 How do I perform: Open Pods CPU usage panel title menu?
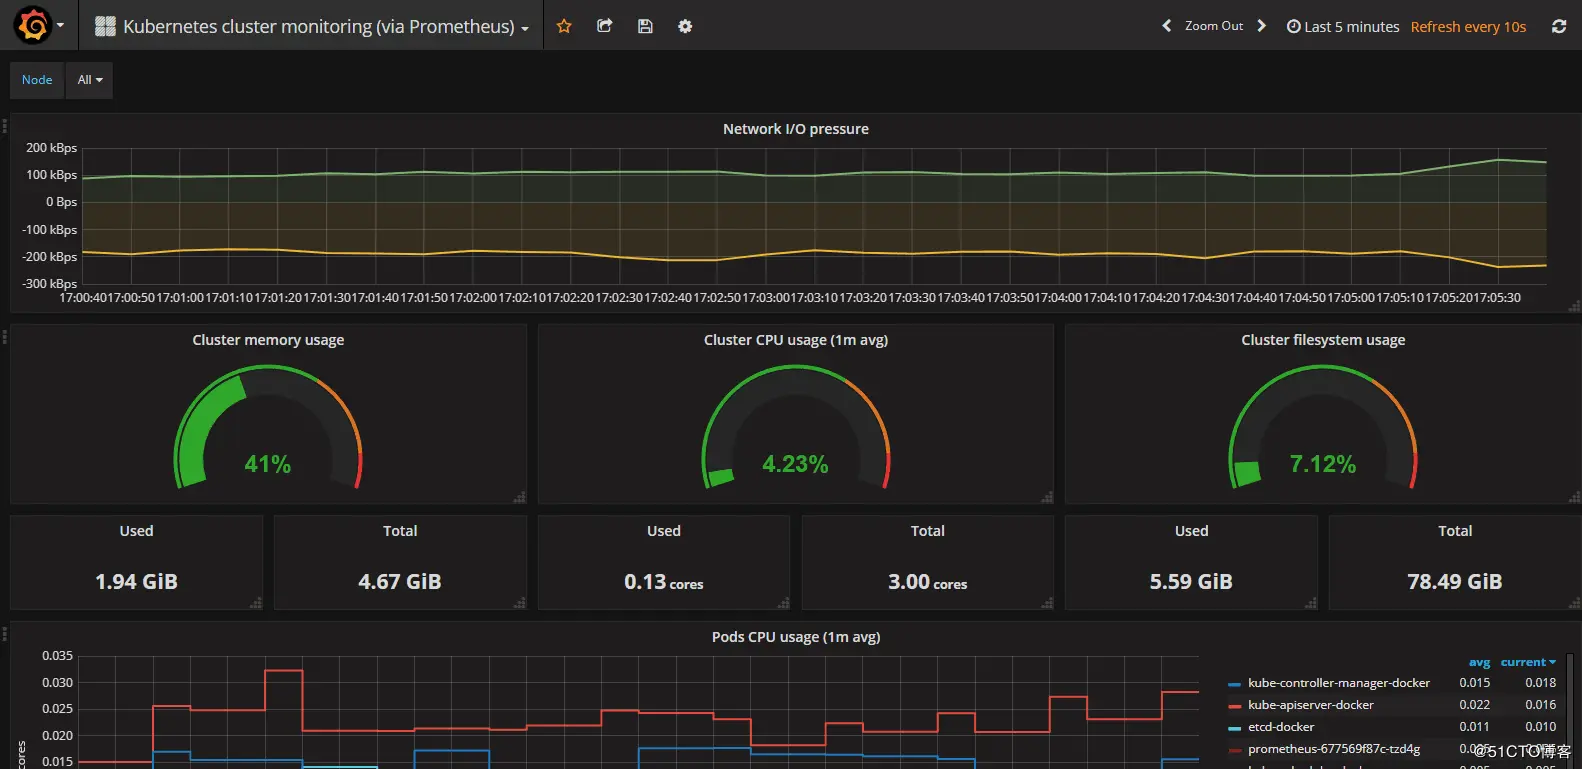coord(795,637)
